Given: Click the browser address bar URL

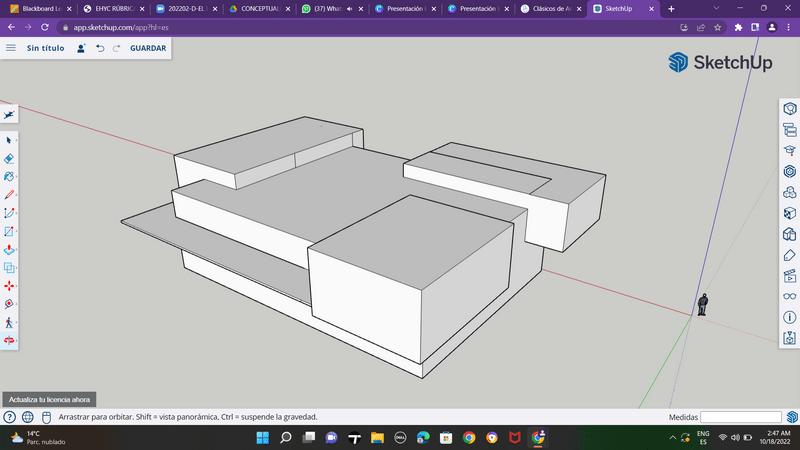Looking at the screenshot, I should [121, 28].
